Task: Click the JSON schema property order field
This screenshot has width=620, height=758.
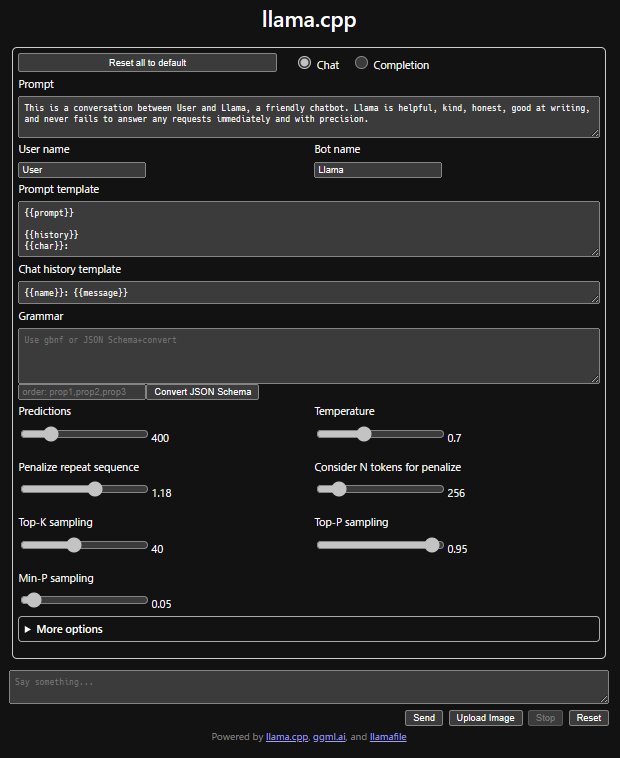Action: click(82, 392)
